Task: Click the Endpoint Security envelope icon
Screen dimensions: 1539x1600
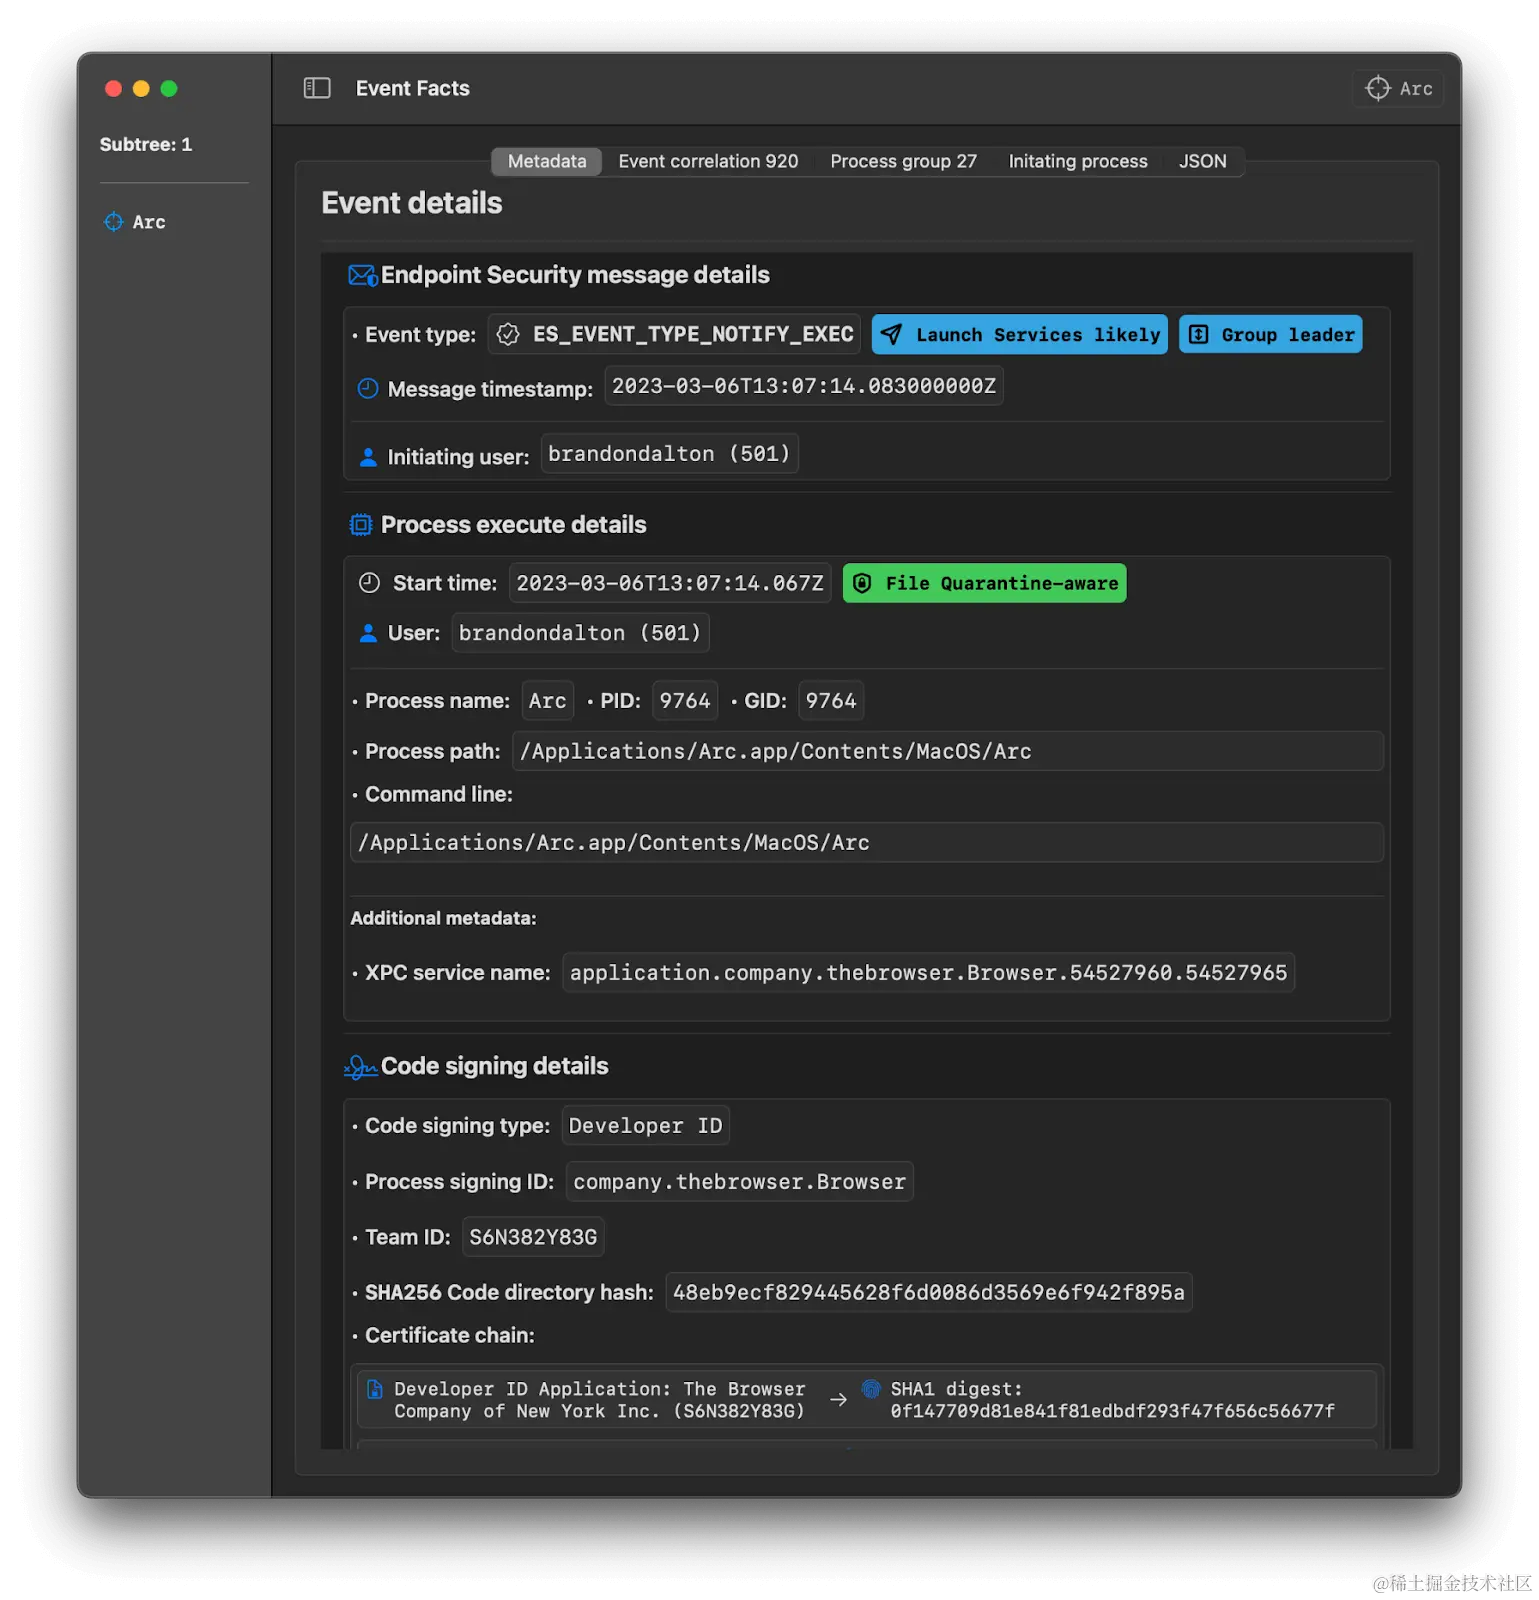Action: pos(362,275)
